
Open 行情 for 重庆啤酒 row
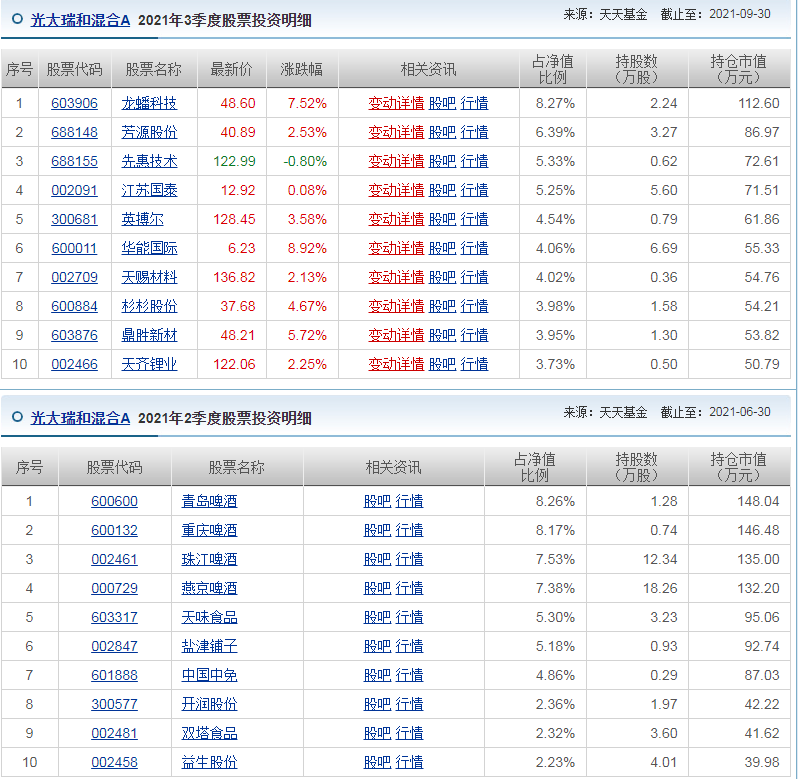coord(409,530)
